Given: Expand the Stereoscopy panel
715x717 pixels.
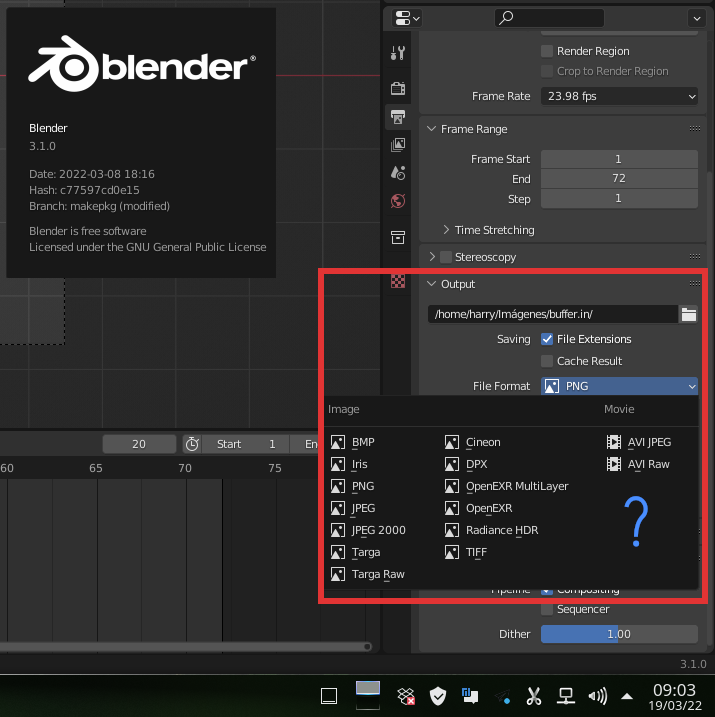Looking at the screenshot, I should pyautogui.click(x=432, y=257).
